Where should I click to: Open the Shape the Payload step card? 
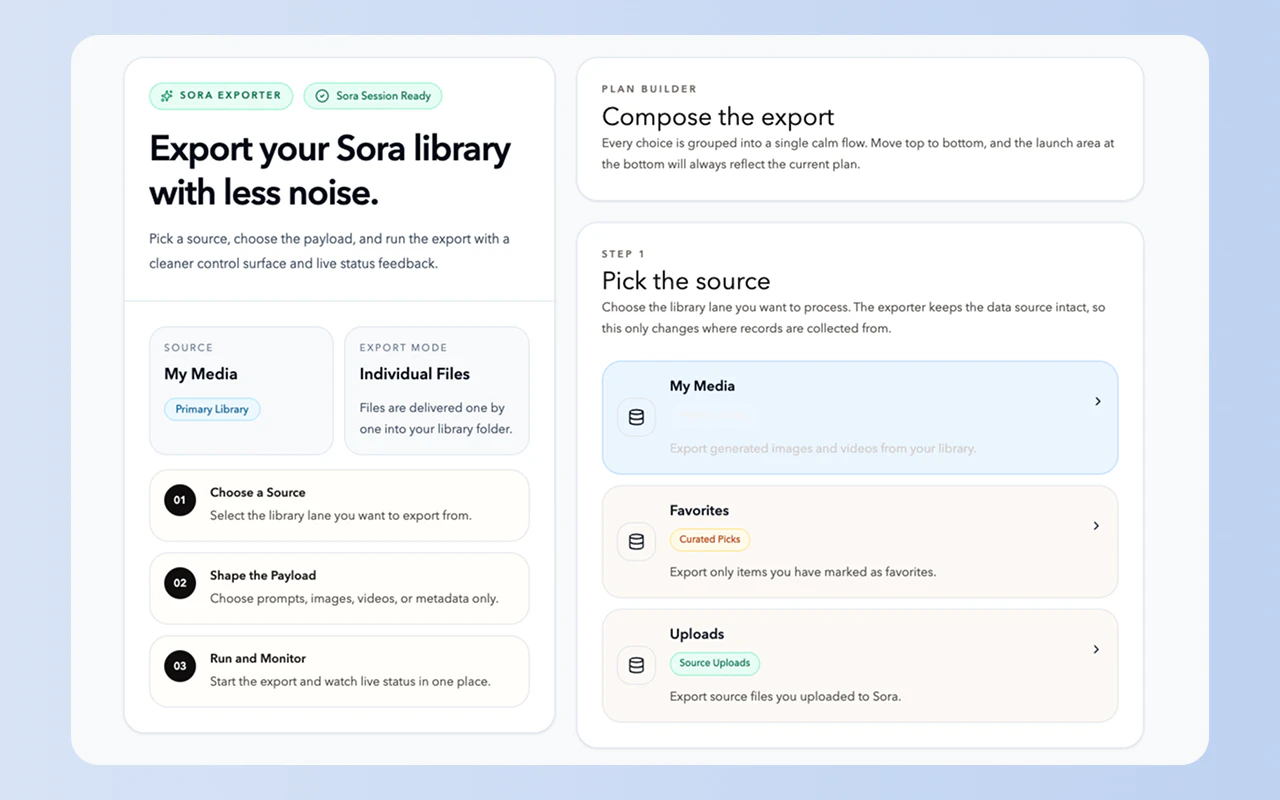click(339, 588)
